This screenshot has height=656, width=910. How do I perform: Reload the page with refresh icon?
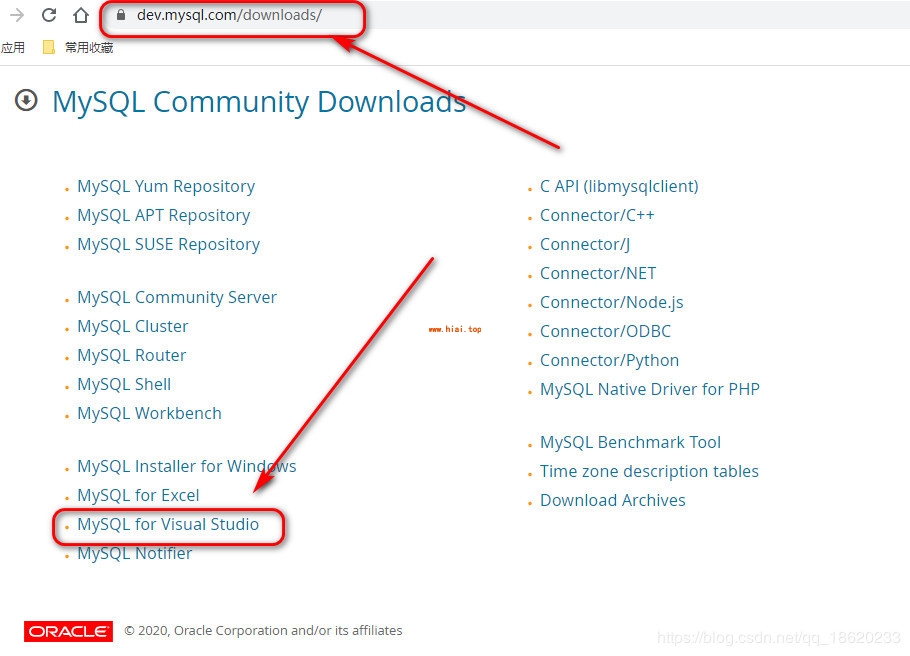point(49,15)
